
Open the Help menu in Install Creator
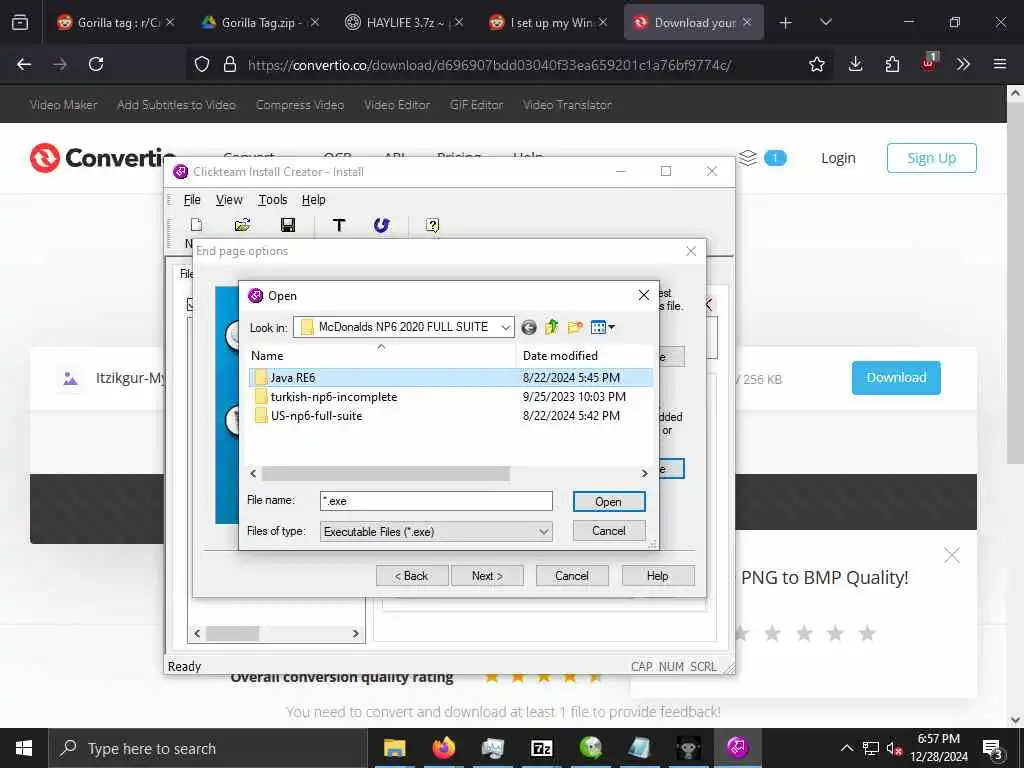[313, 200]
